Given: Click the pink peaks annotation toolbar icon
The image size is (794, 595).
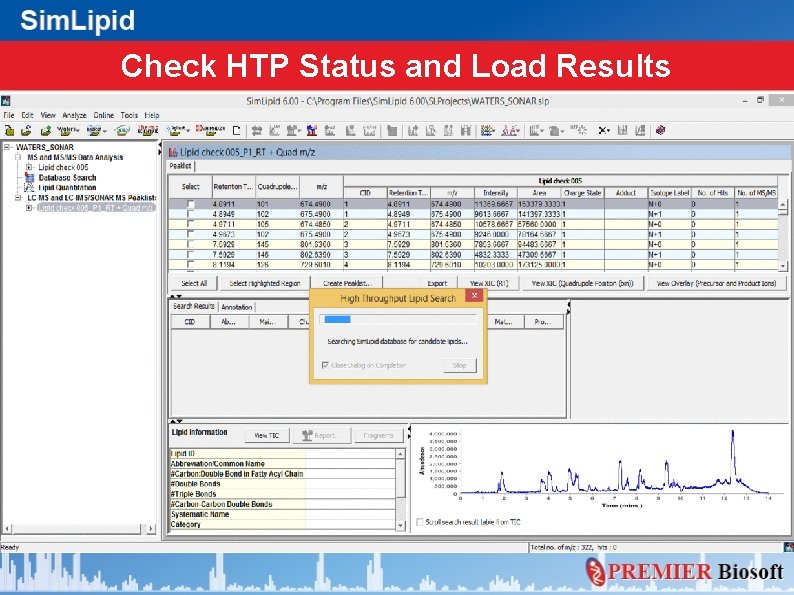Looking at the screenshot, I should point(508,131).
